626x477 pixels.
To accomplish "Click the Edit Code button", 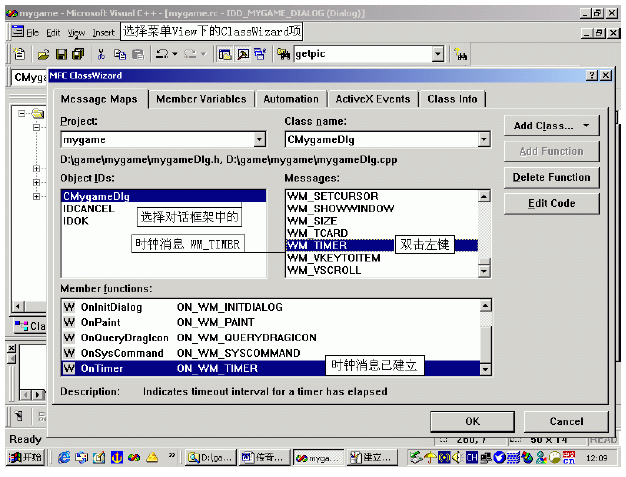I will 552,204.
